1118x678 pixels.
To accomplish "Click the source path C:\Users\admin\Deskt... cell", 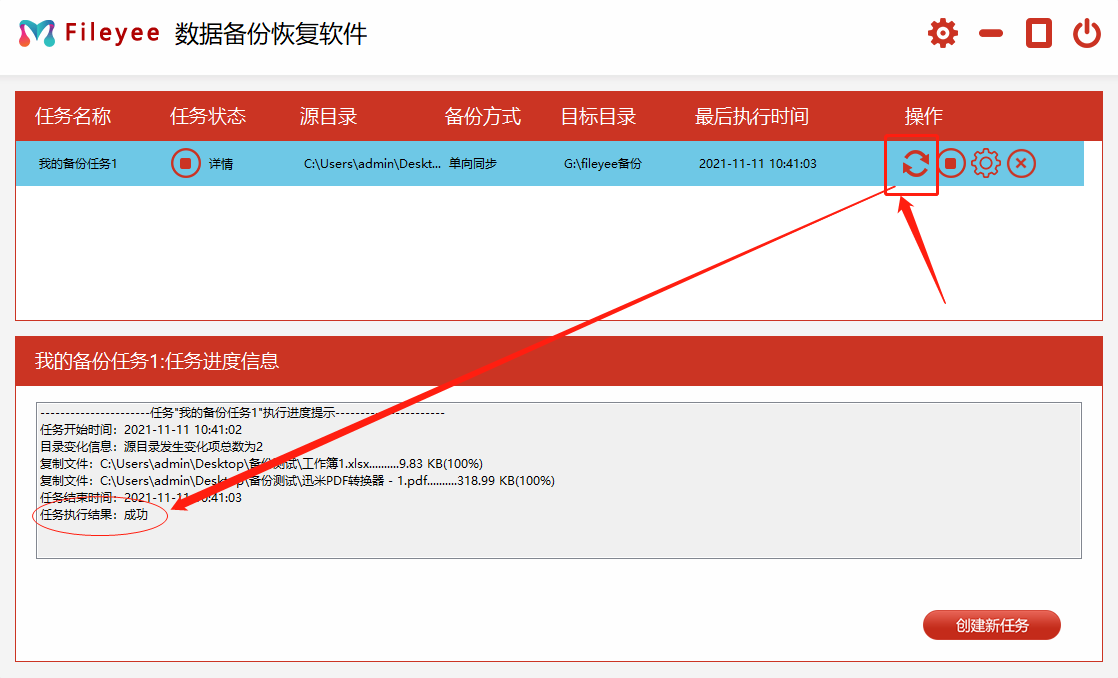I will coord(372,164).
